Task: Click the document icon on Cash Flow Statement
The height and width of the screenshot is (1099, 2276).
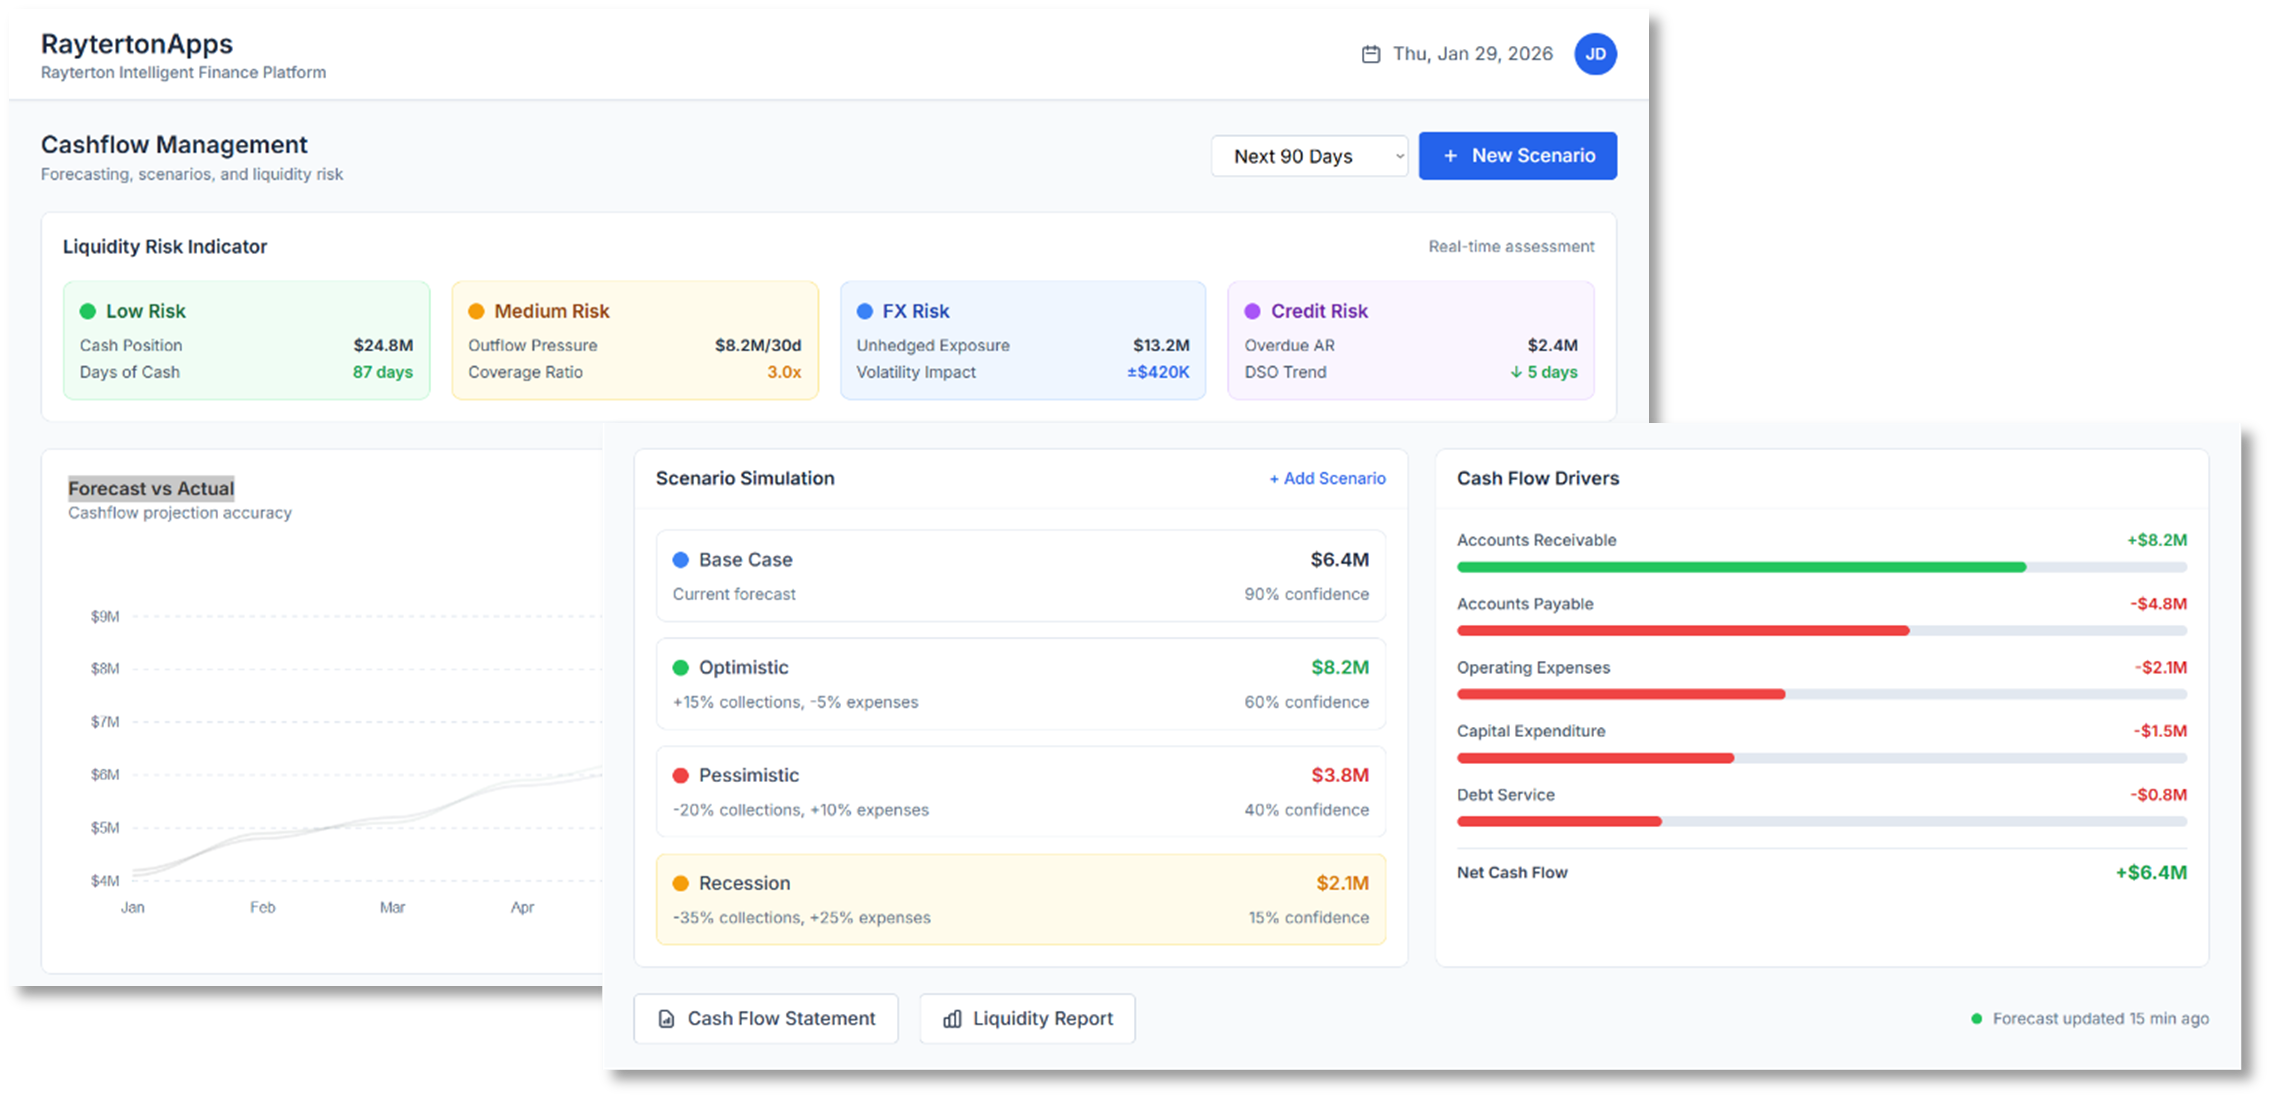Action: pyautogui.click(x=666, y=1018)
